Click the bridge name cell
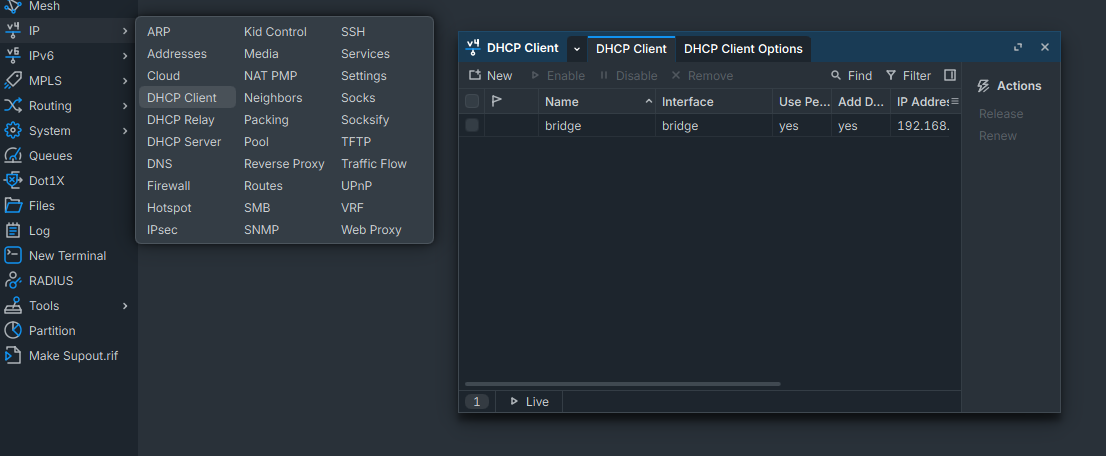The width and height of the screenshot is (1106, 456). [x=597, y=126]
